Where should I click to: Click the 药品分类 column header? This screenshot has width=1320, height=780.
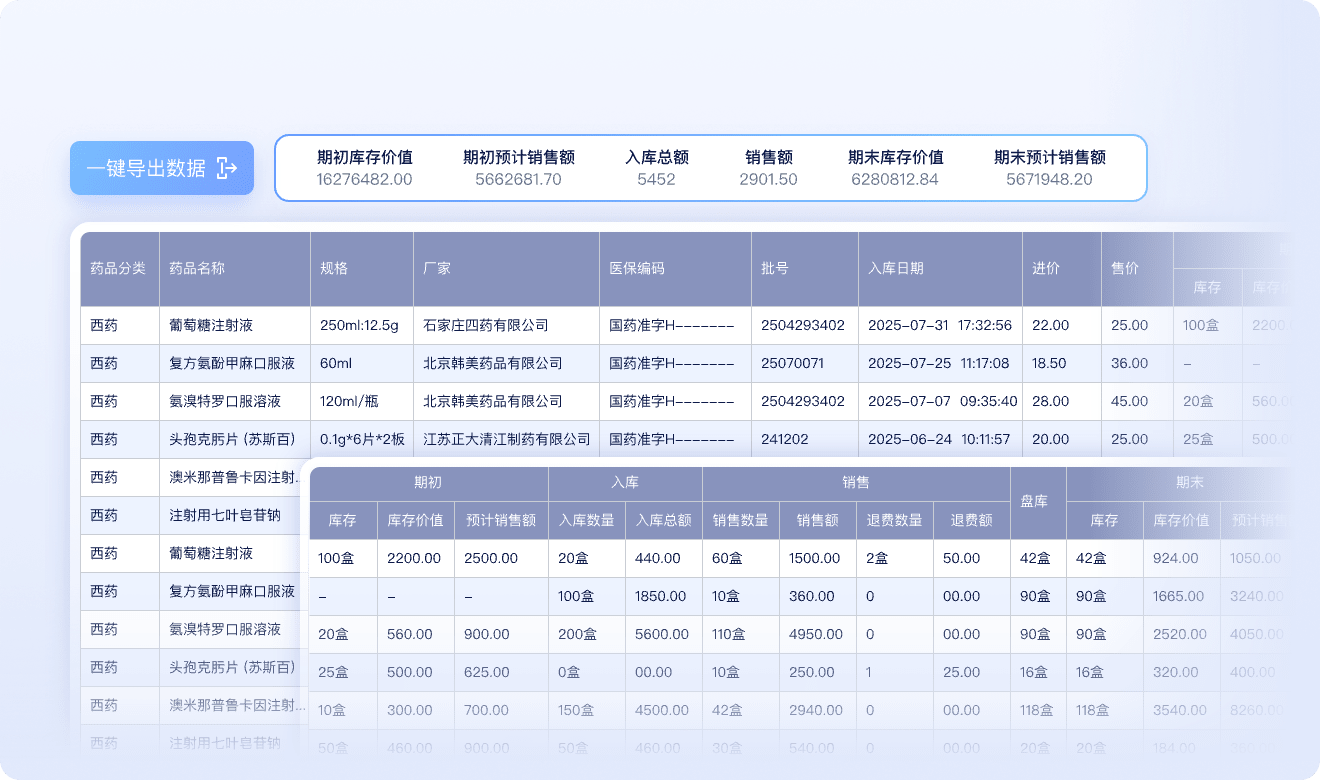coord(118,268)
